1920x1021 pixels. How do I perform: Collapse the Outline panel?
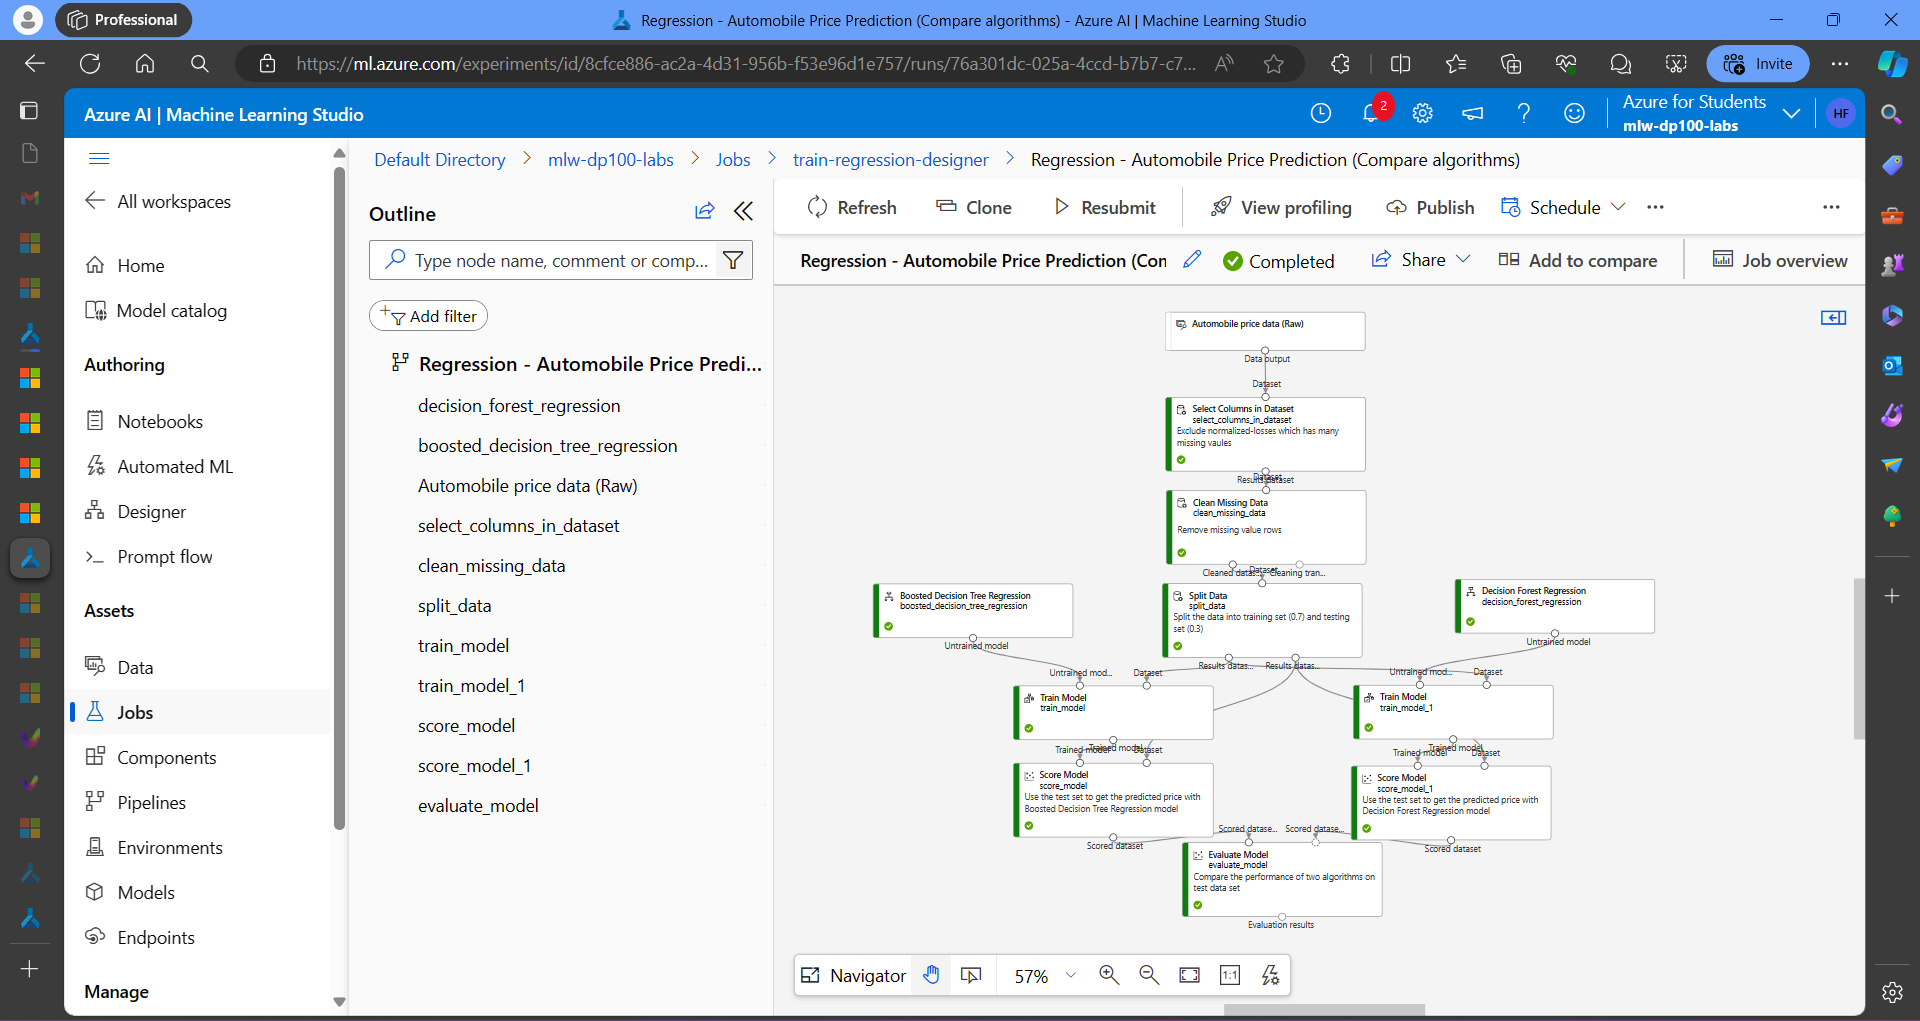click(x=743, y=211)
